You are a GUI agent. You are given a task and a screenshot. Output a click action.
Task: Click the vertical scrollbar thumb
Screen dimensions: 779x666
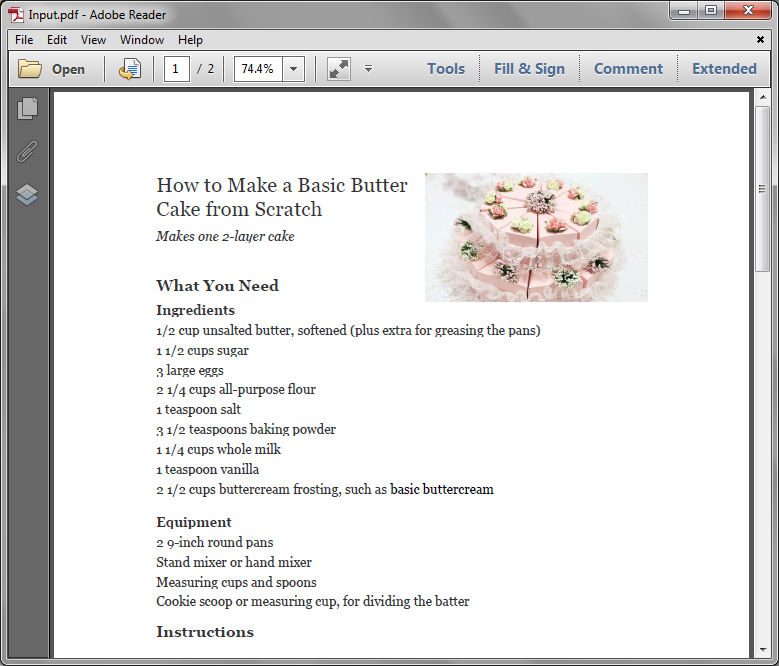763,189
